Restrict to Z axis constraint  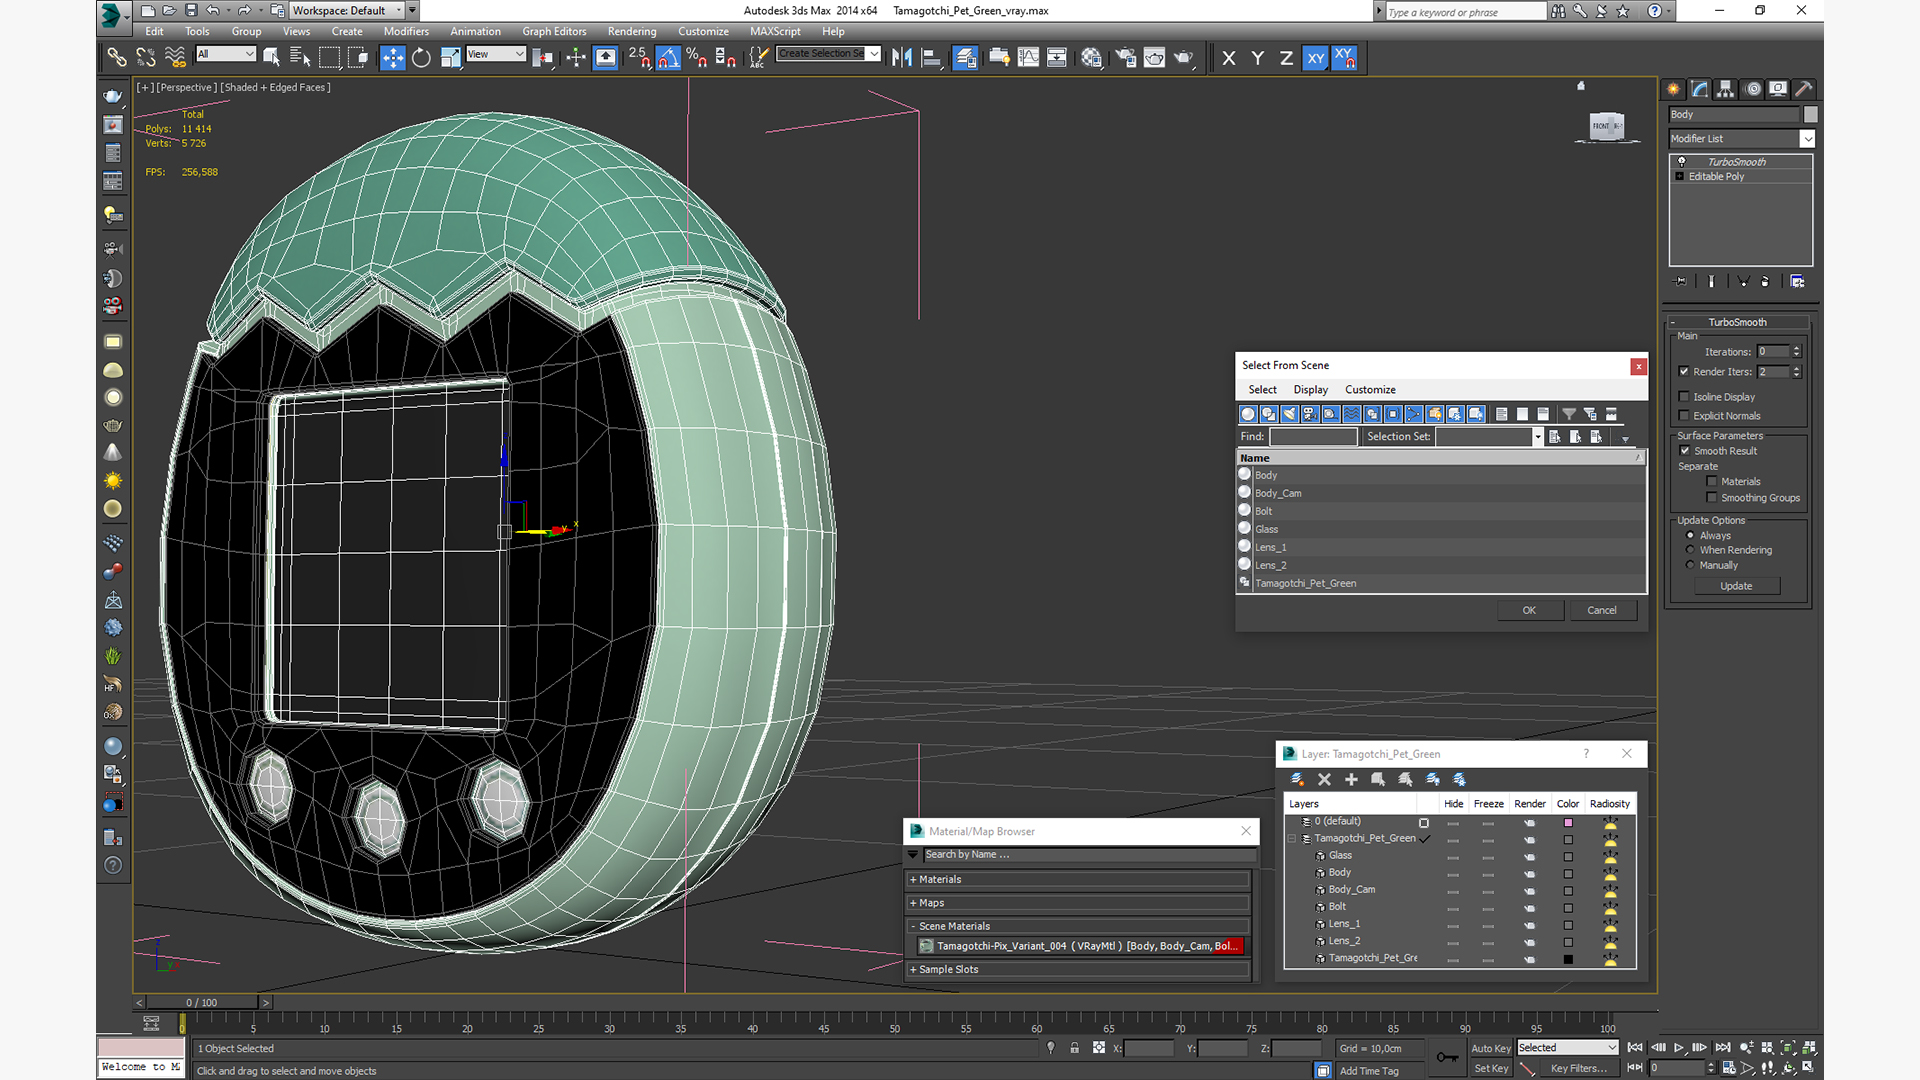[x=1286, y=58]
